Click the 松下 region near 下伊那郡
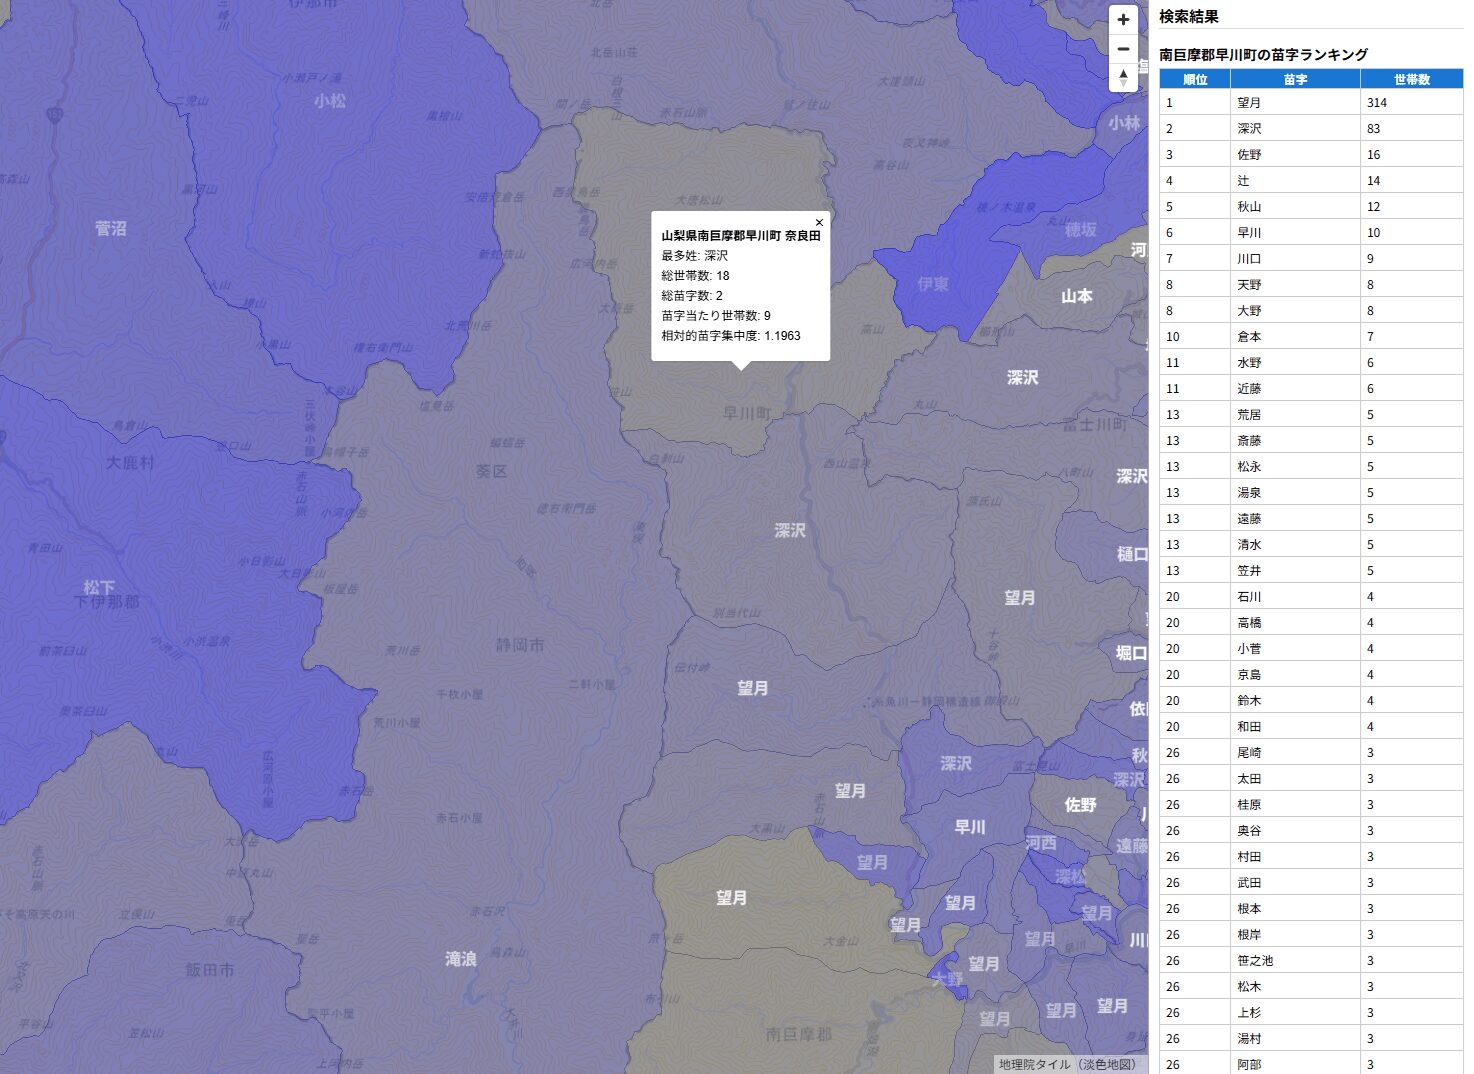1474x1074 pixels. pyautogui.click(x=99, y=587)
